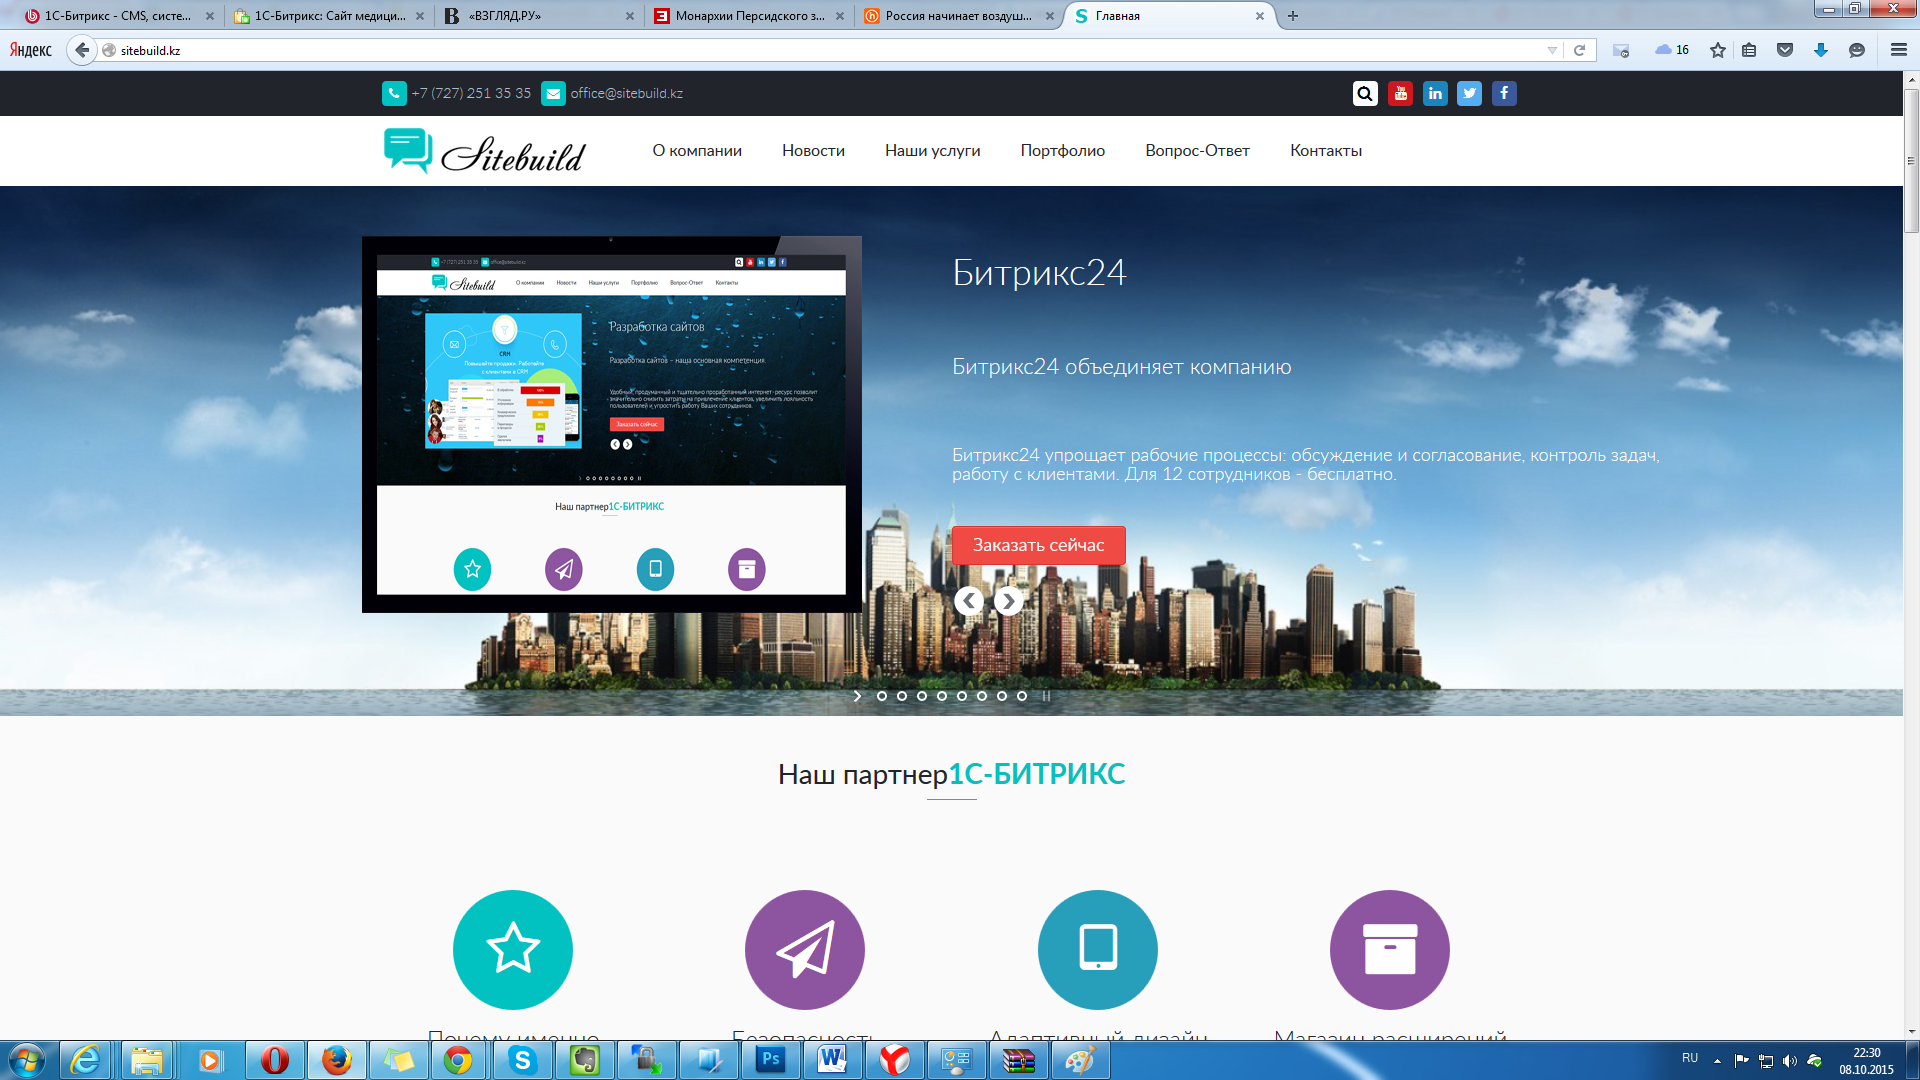This screenshot has height=1080, width=1920.
Task: Click the purple archive box circle icon
Action: pos(1390,949)
